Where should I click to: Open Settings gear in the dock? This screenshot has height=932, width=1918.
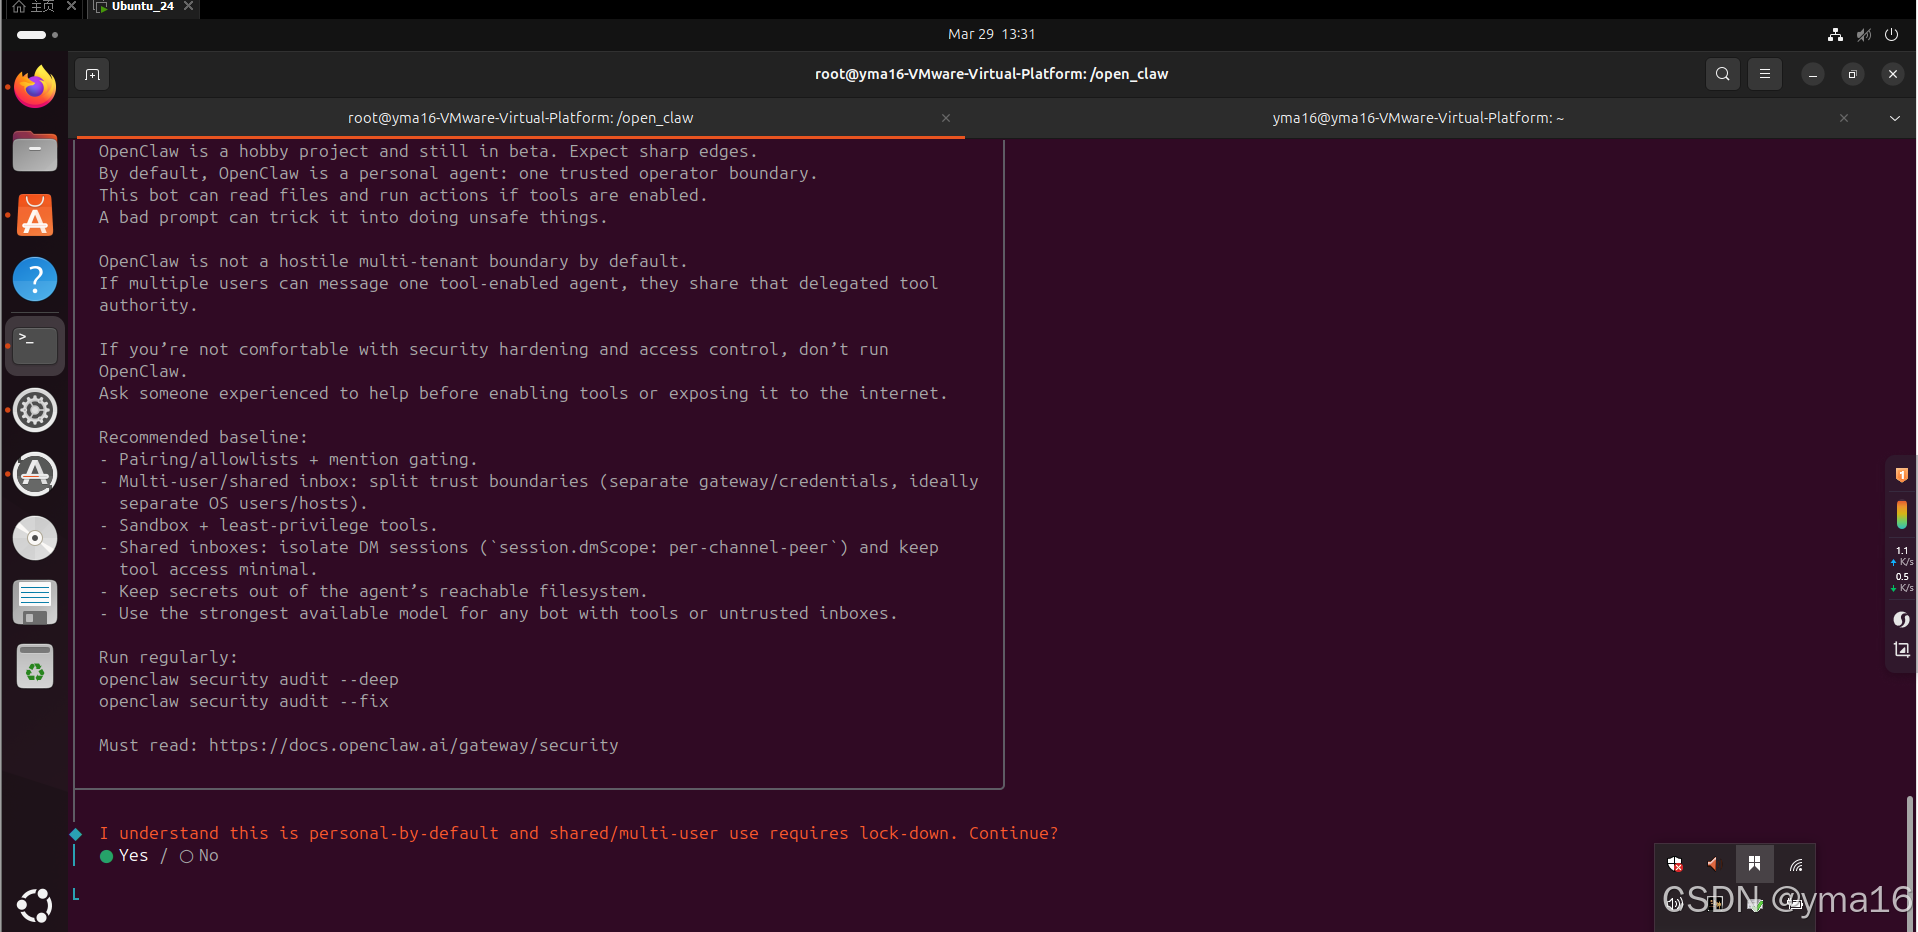[35, 410]
